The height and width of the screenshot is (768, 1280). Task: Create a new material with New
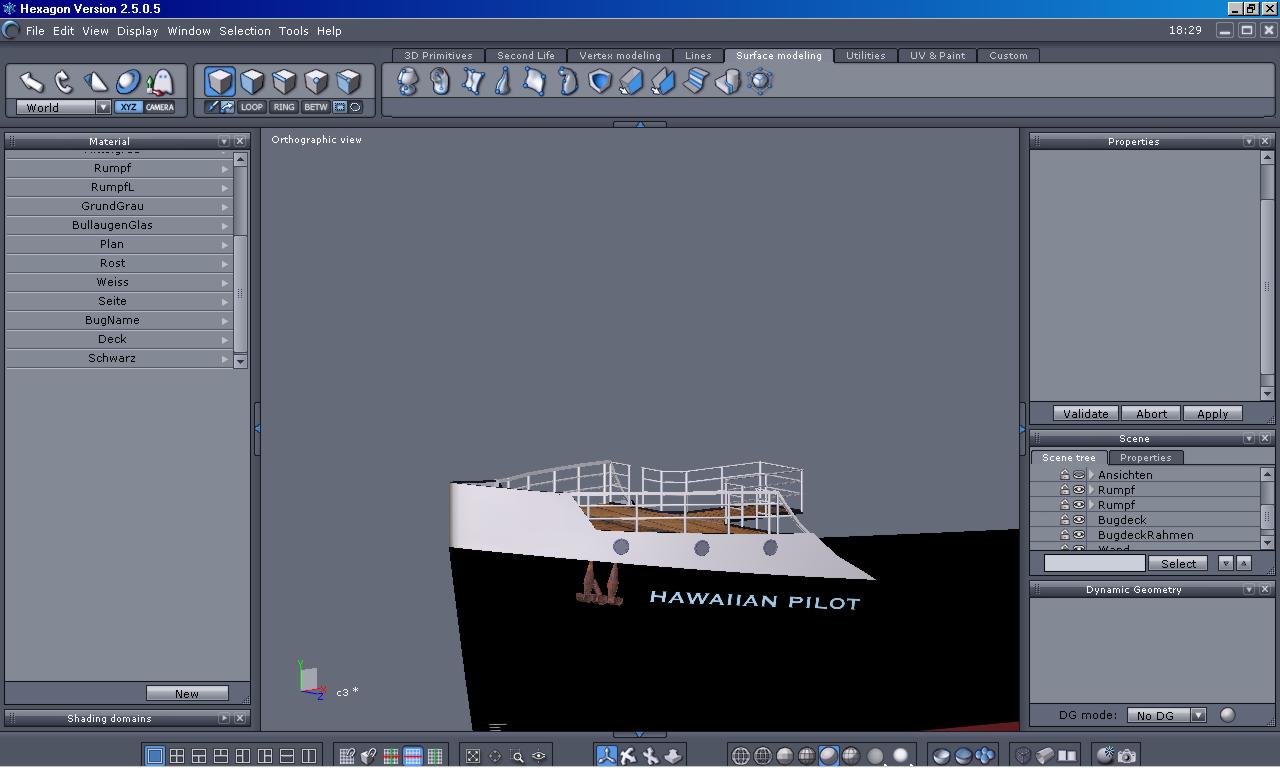[x=187, y=694]
